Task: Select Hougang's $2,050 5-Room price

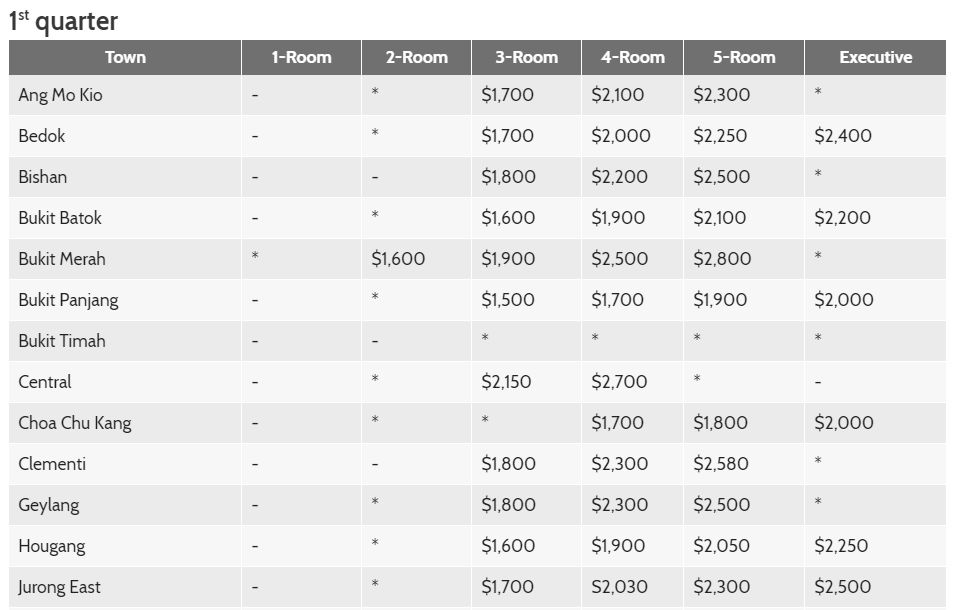Action: coord(721,546)
